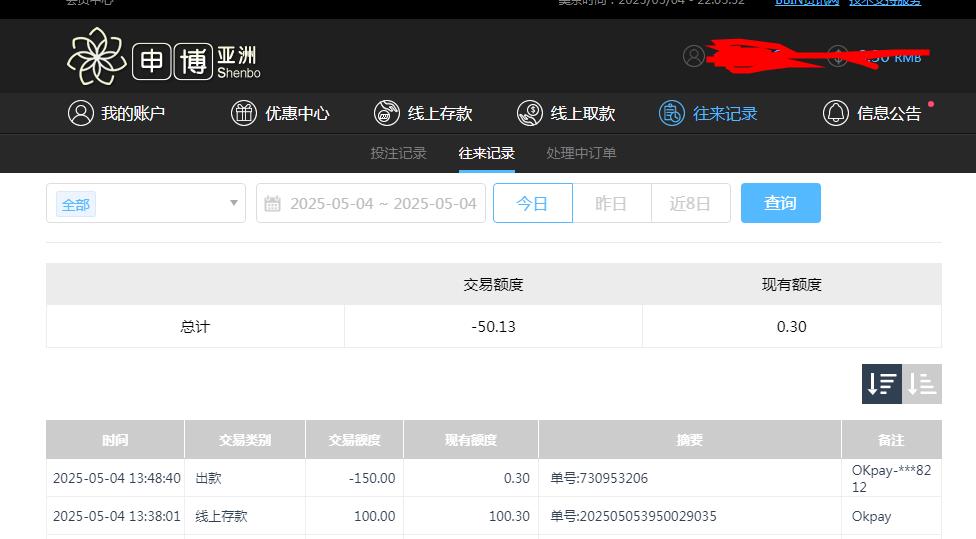Click the 我的账户 user icon
Image resolution: width=976 pixels, height=539 pixels.
(x=81, y=113)
